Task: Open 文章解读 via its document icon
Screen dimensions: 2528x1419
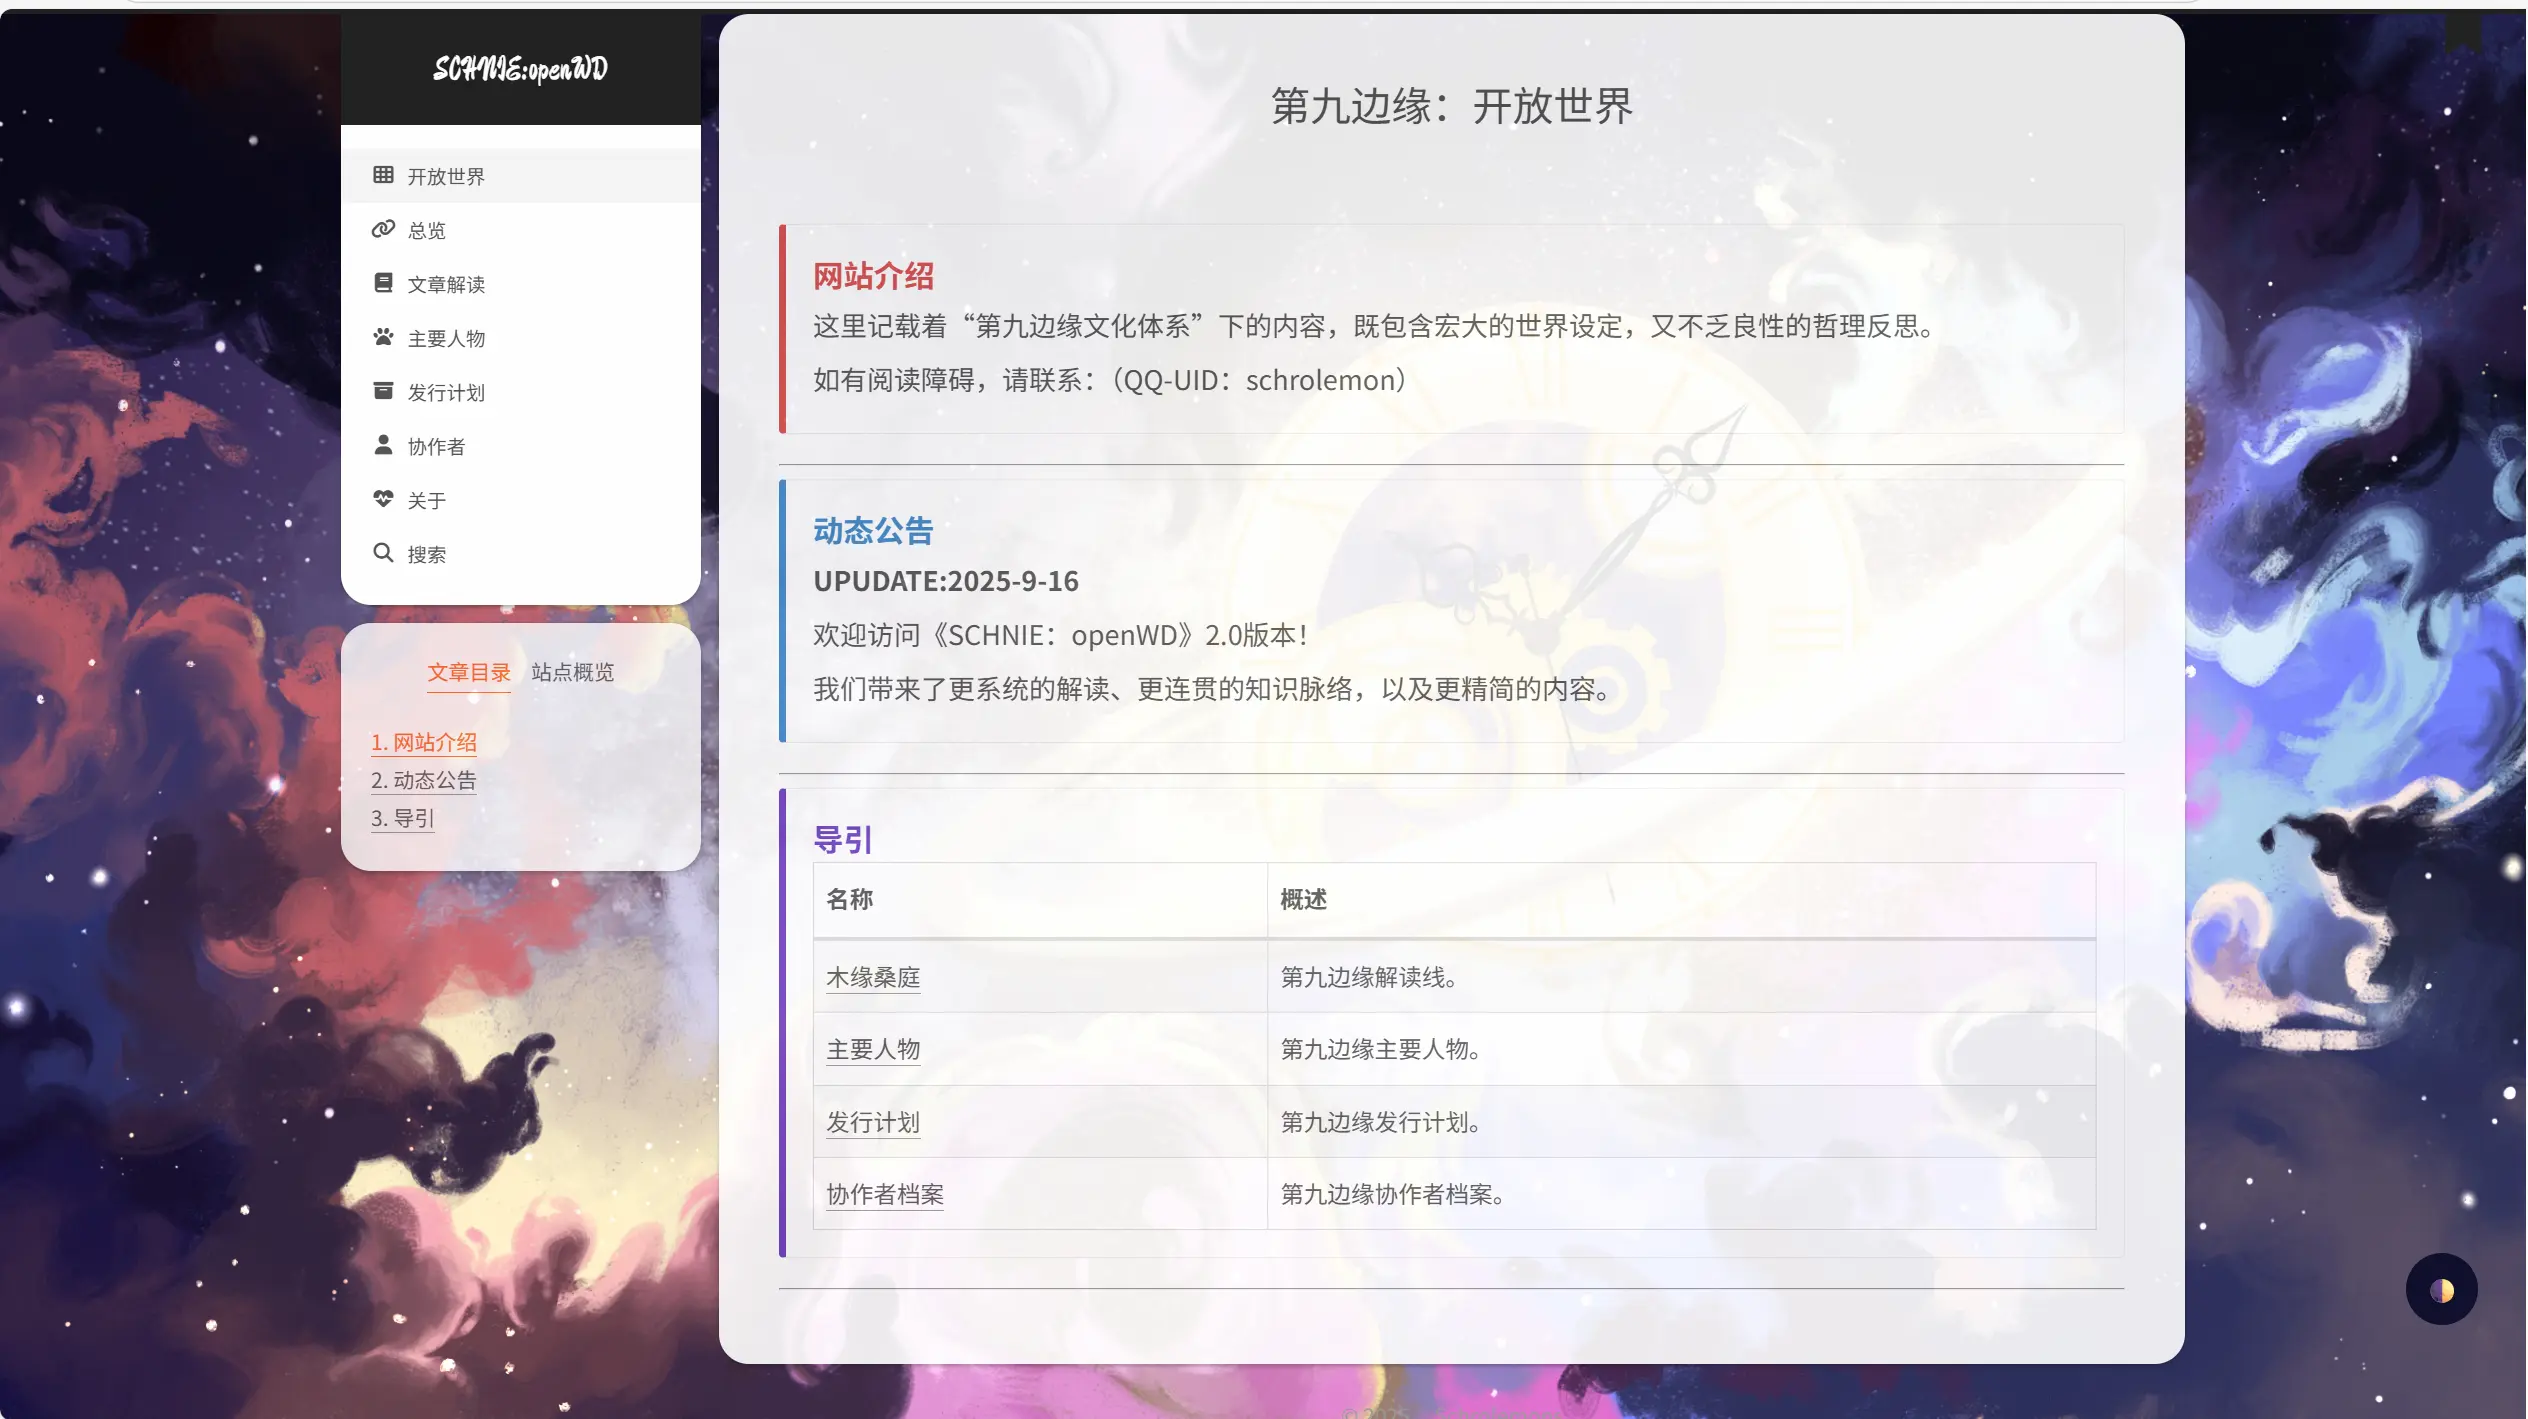Action: coord(383,283)
